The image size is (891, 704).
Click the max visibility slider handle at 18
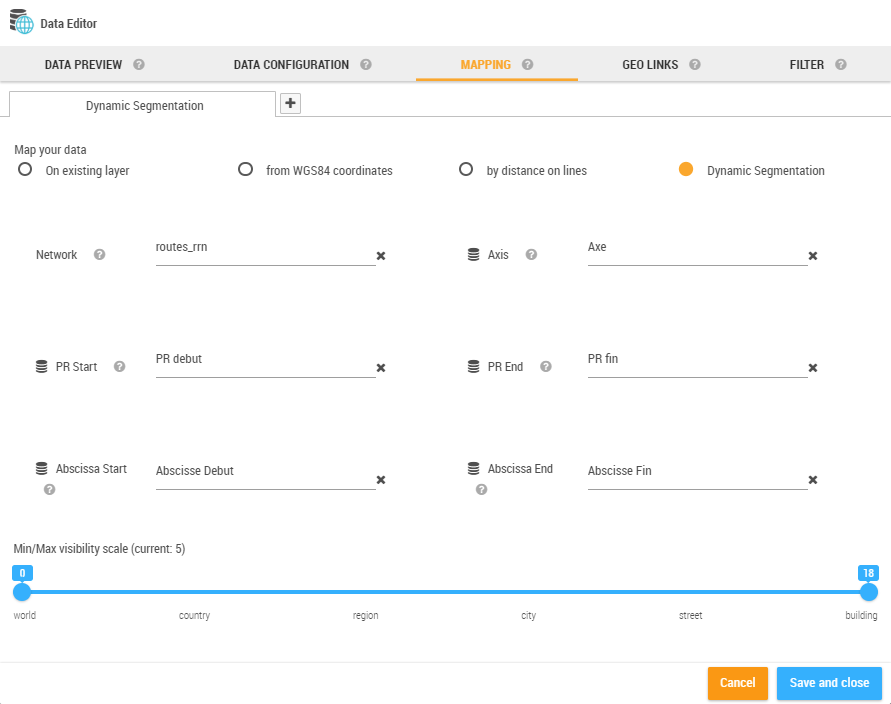(869, 592)
